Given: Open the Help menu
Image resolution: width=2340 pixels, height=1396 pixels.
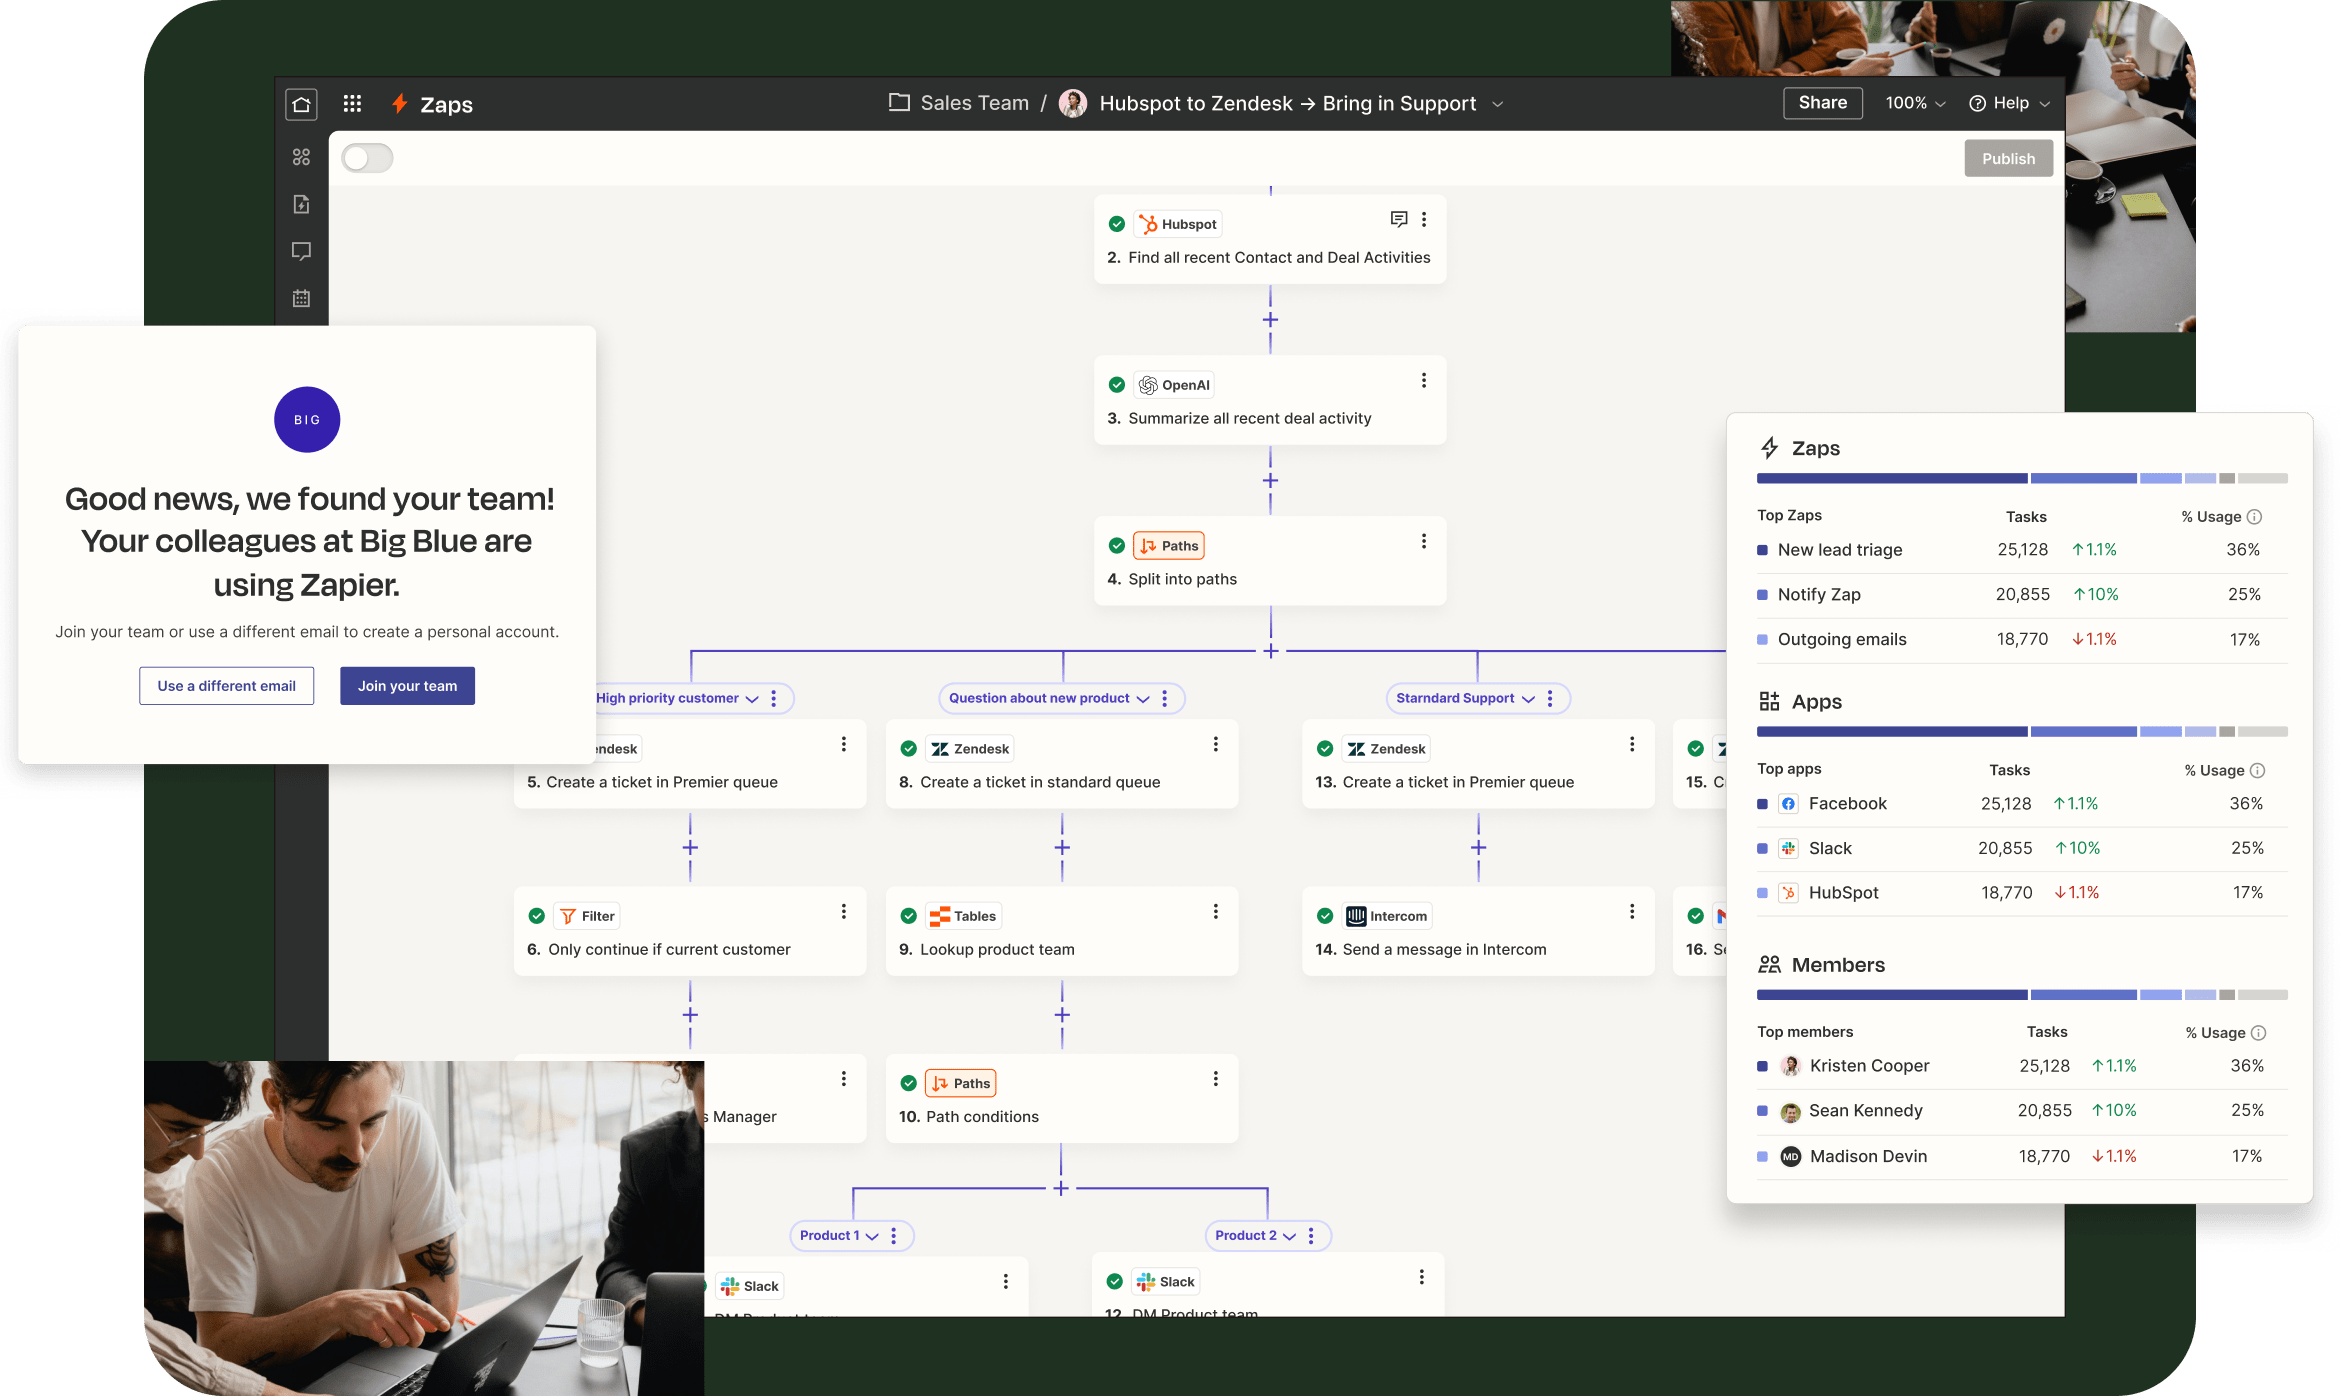Looking at the screenshot, I should pos(2009,103).
